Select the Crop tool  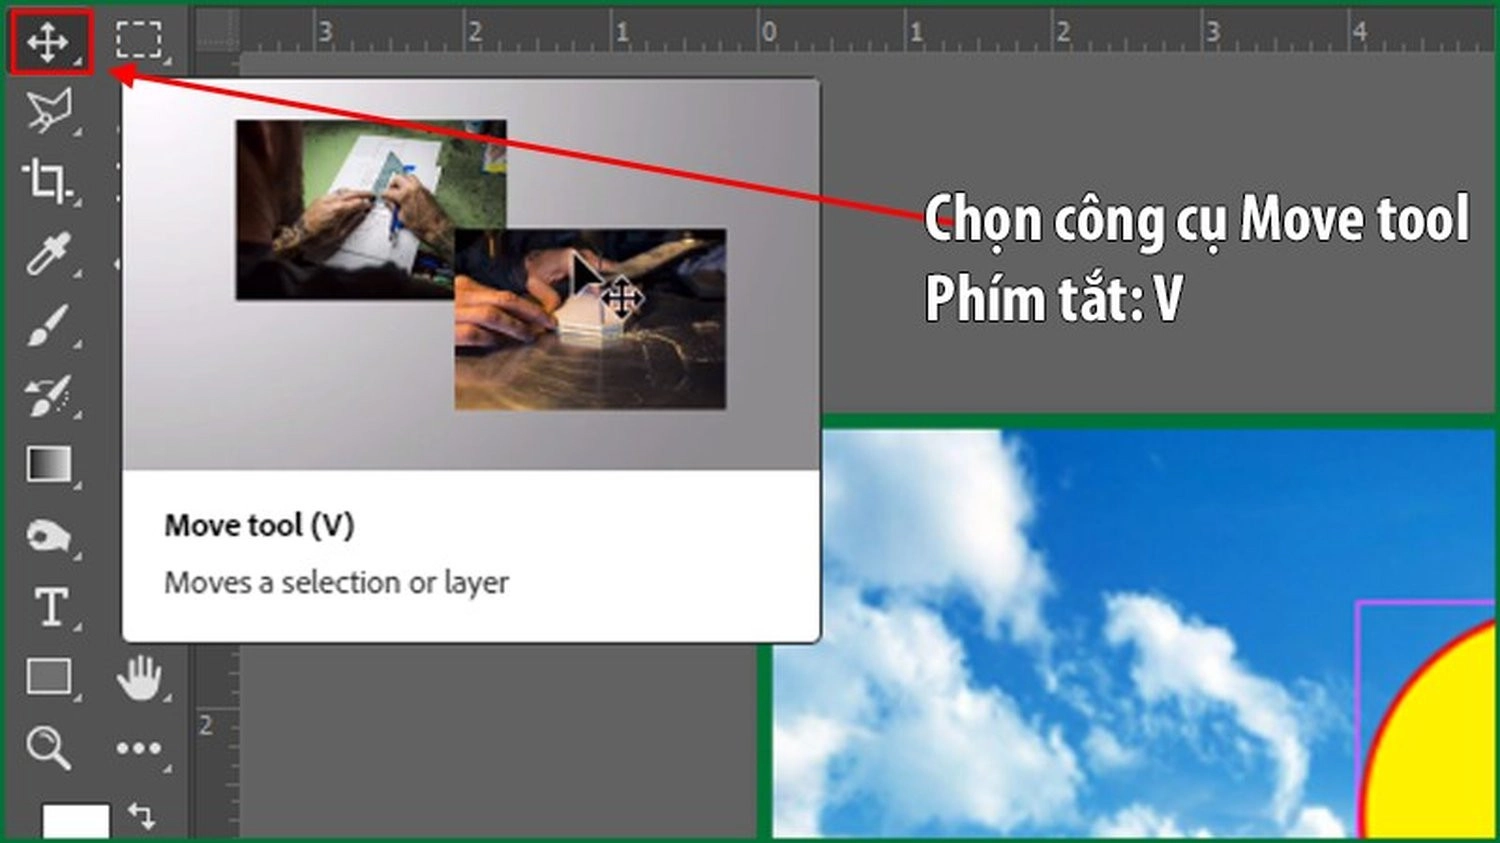[47, 181]
